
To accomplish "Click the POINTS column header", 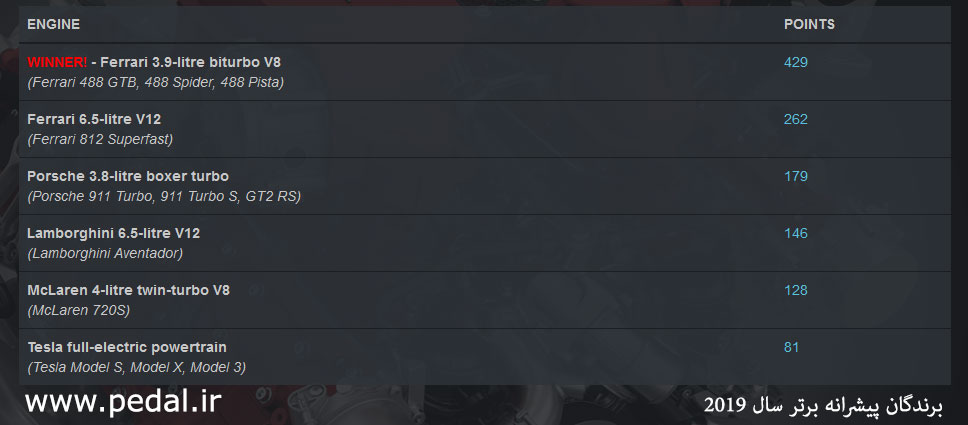I will 809,25.
